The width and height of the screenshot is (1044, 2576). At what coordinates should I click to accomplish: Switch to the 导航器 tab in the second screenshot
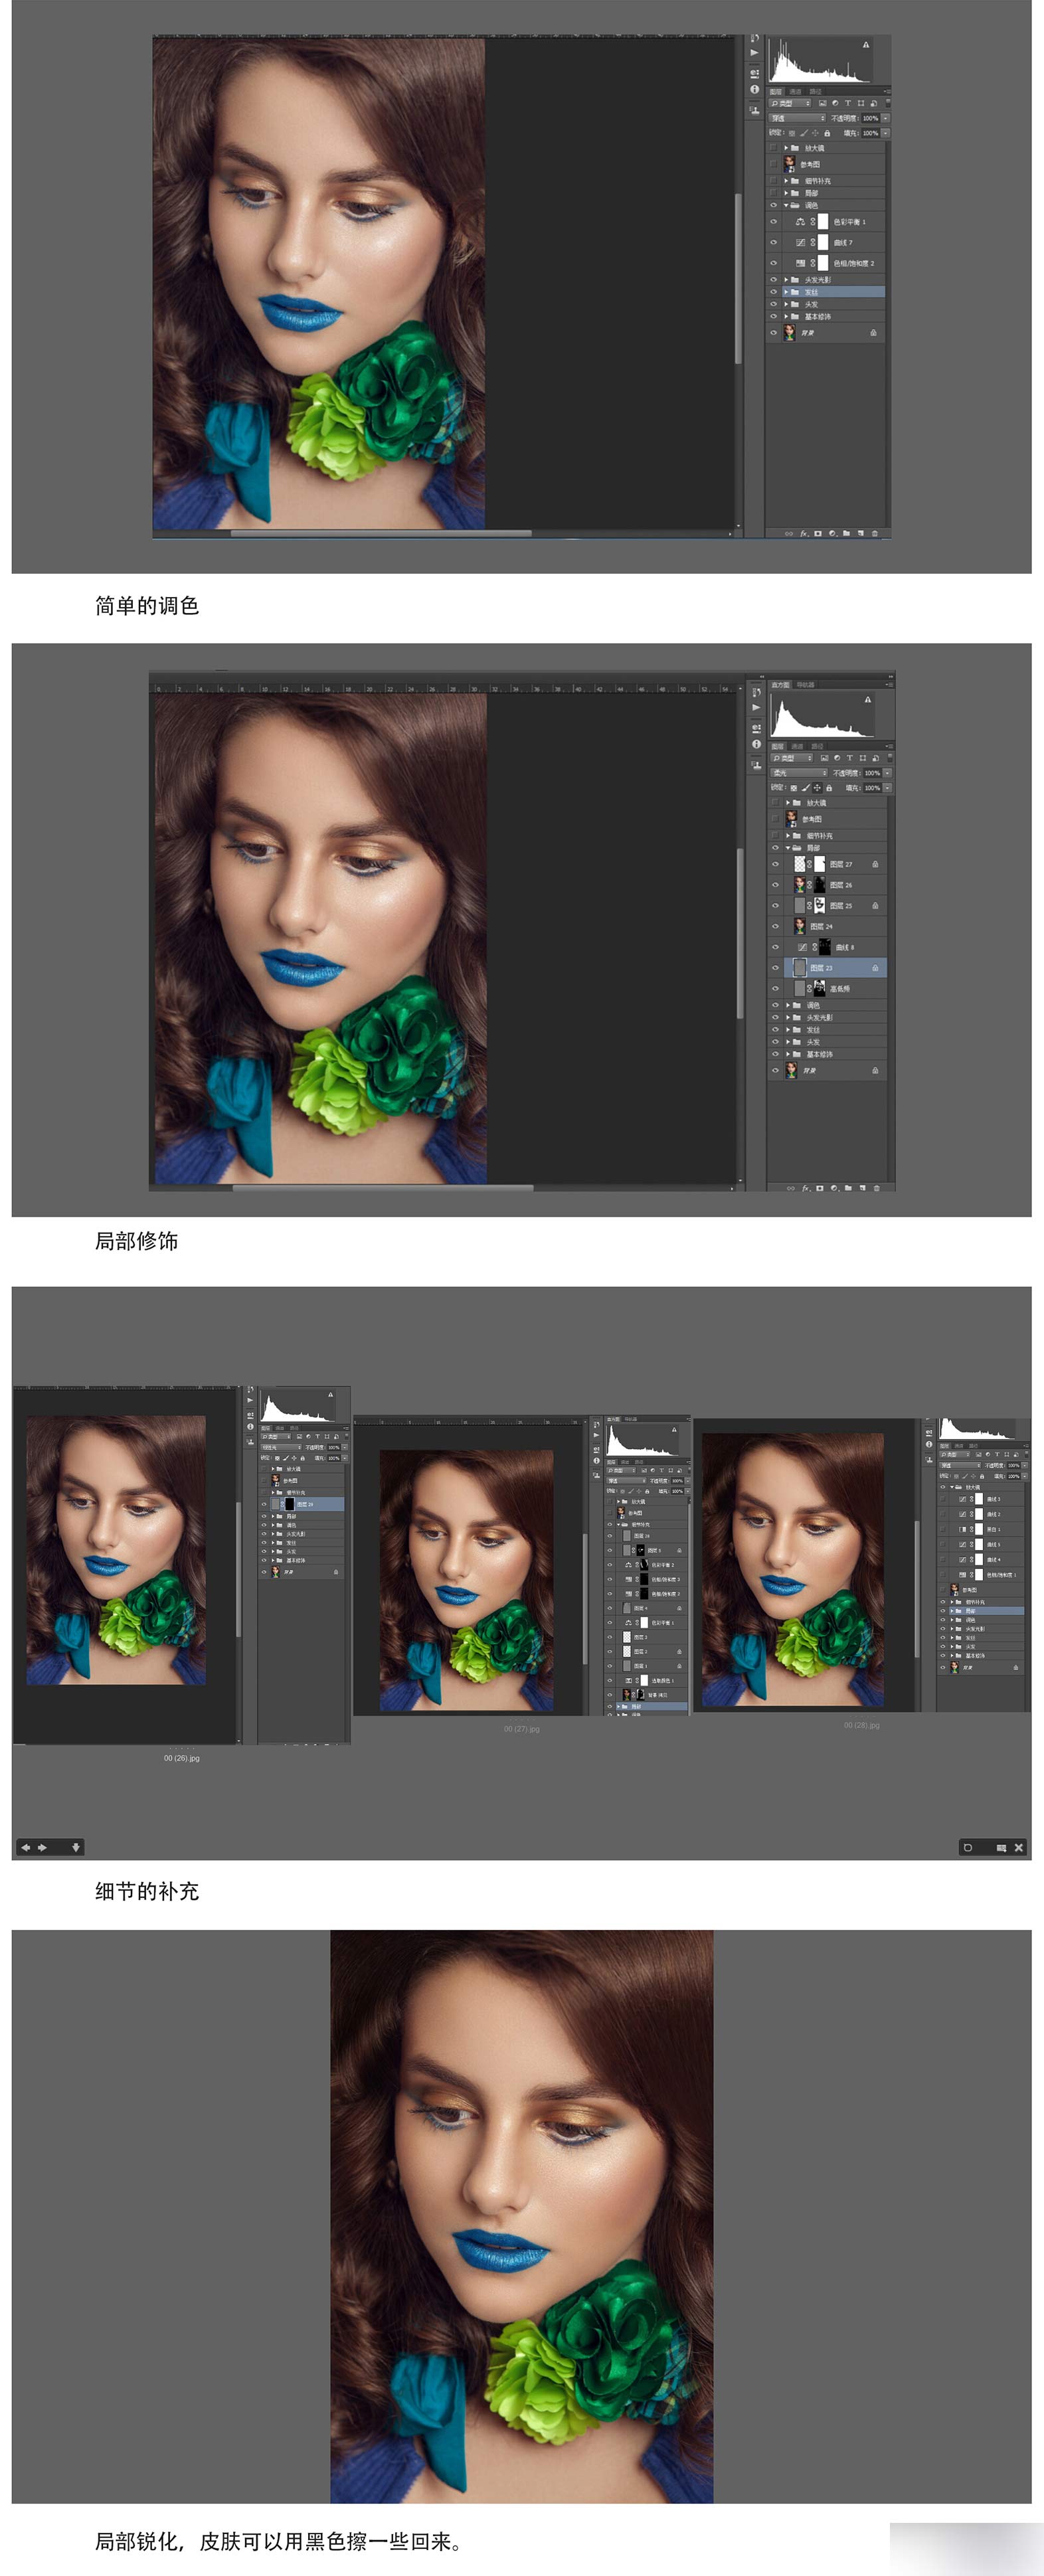805,685
